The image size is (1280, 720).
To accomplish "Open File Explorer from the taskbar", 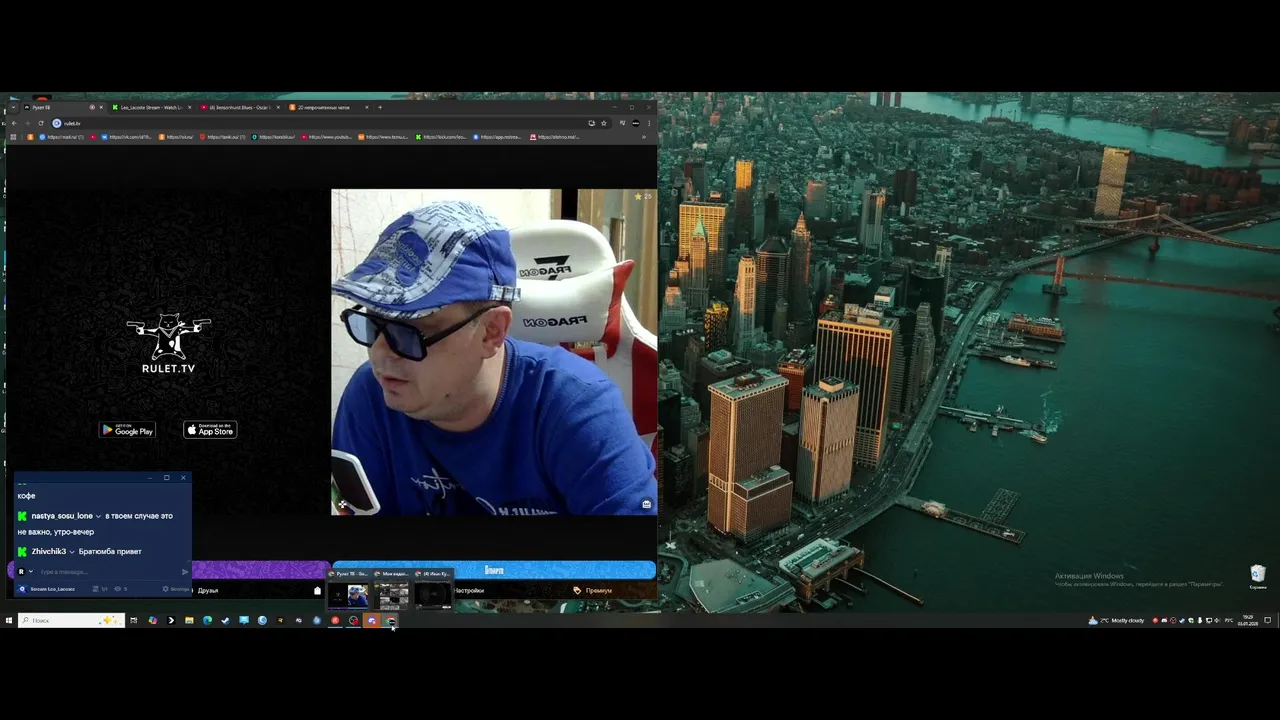I will click(x=189, y=620).
